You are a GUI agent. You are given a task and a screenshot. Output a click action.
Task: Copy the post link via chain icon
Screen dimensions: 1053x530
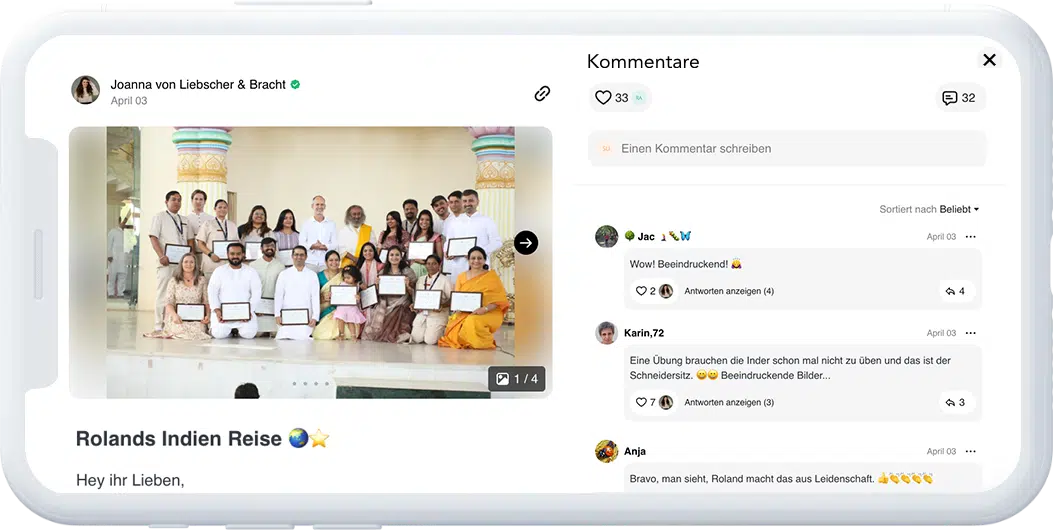pyautogui.click(x=542, y=93)
